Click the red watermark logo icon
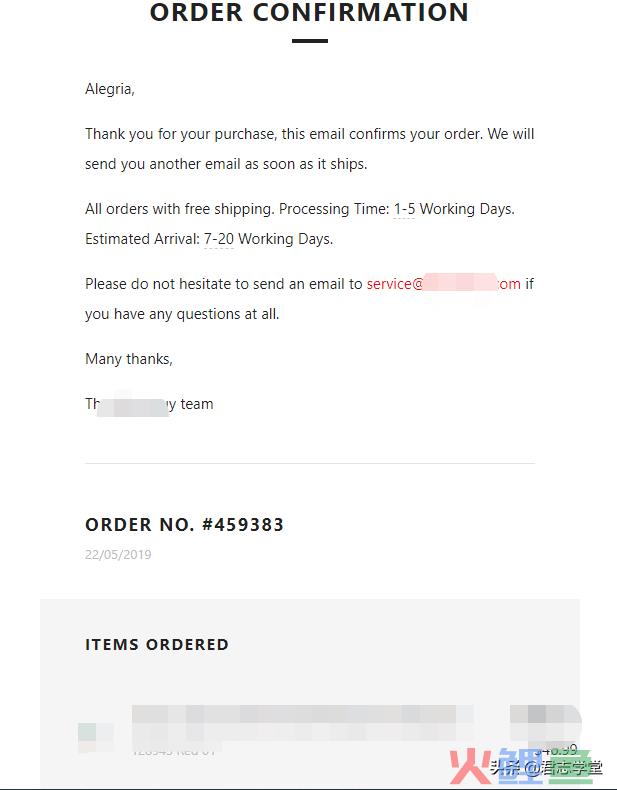Screen dimensions: 617x790 469,767
